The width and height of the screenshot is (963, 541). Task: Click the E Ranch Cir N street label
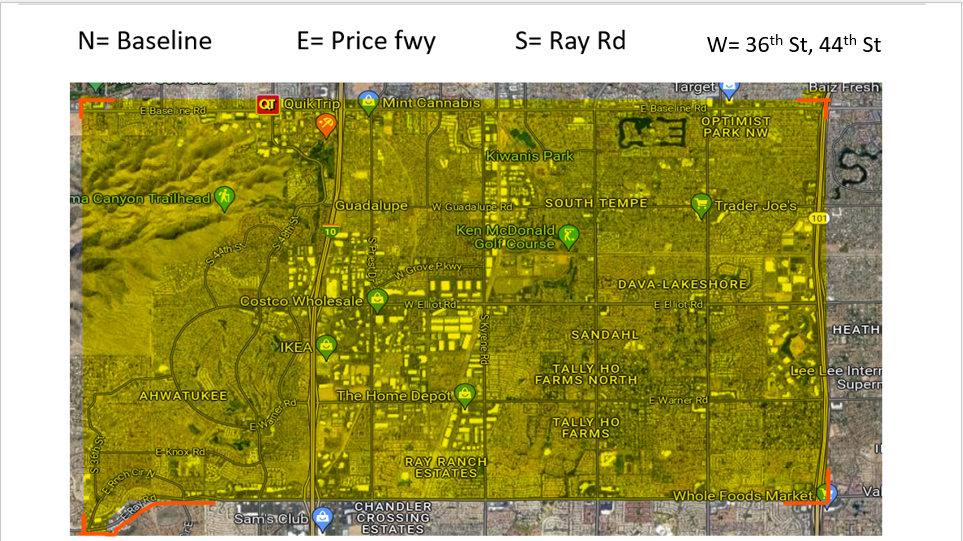128,482
